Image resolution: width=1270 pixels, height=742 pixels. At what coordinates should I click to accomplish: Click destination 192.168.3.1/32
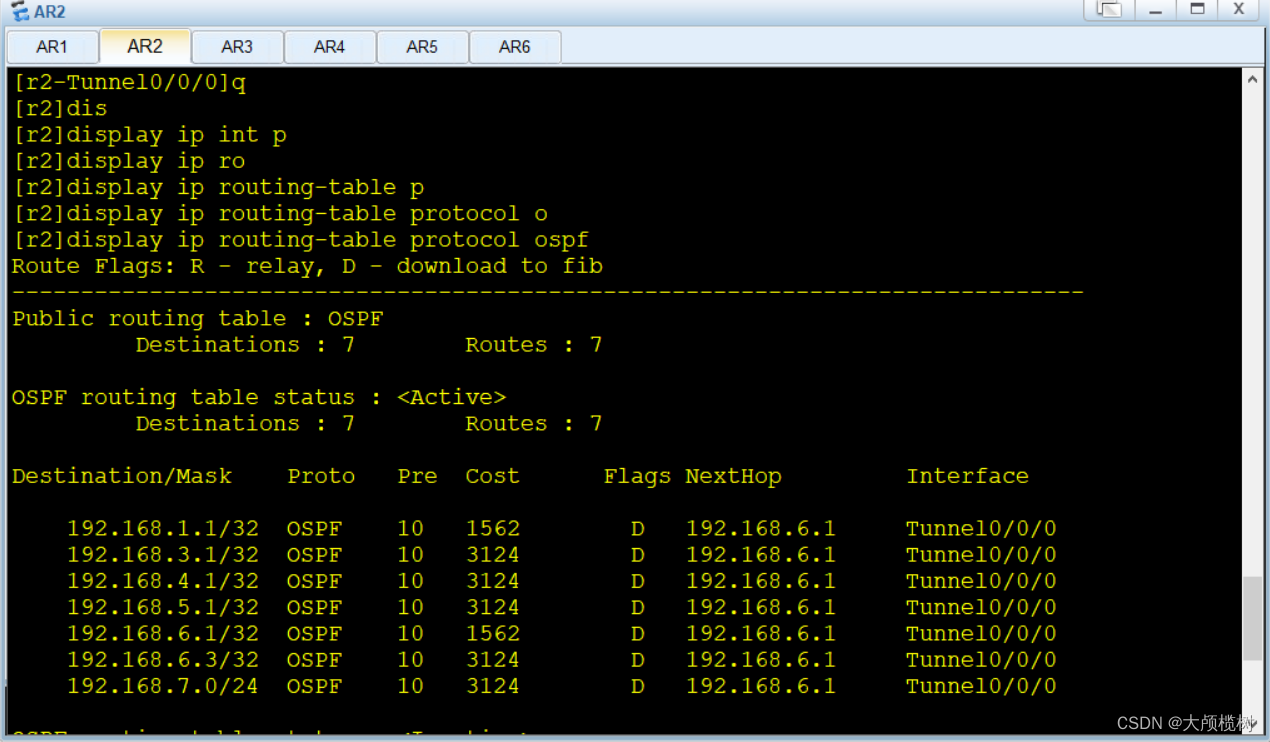163,554
